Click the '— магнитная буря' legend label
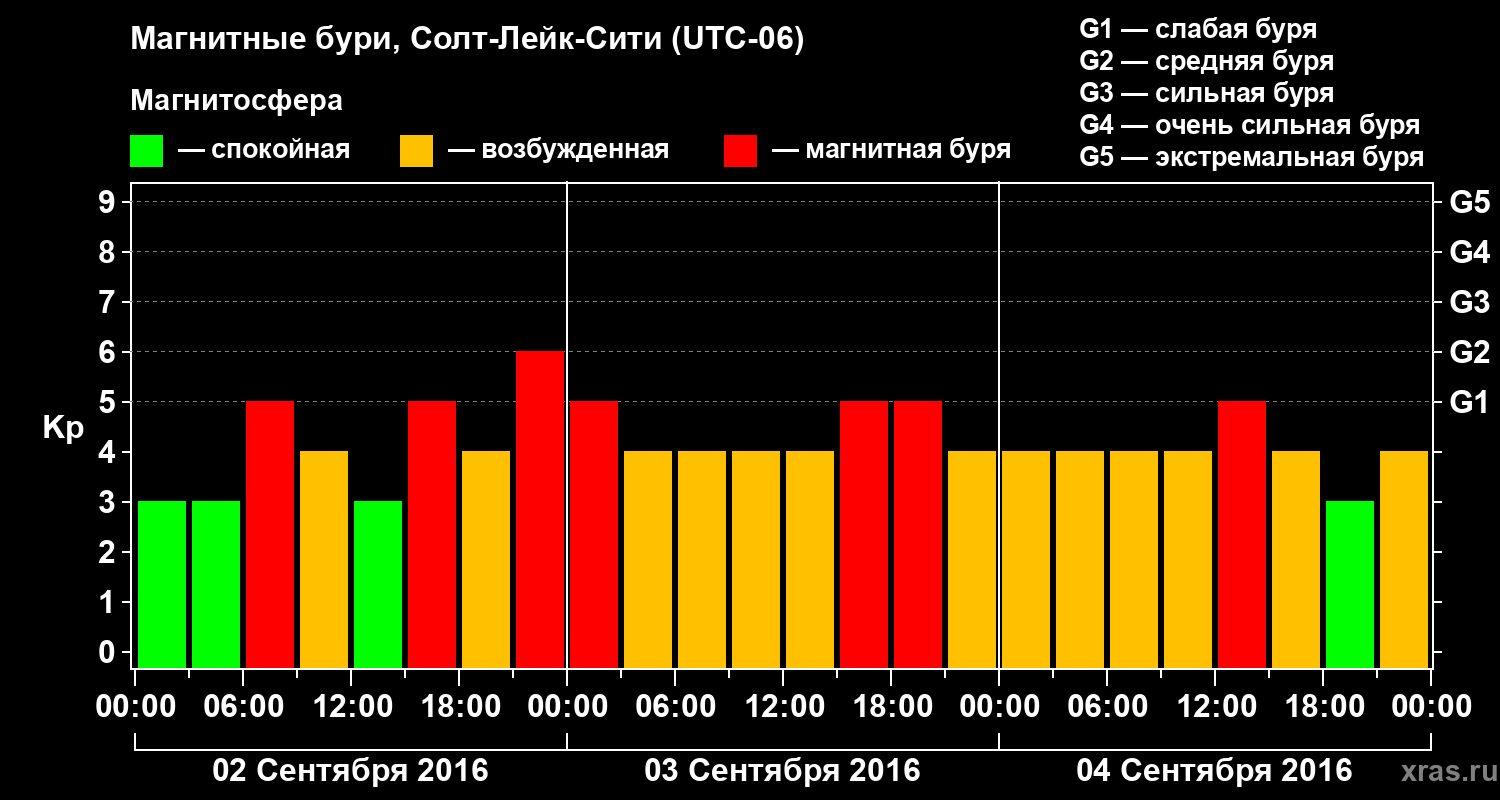Screen dimensions: 1500x800 891,150
